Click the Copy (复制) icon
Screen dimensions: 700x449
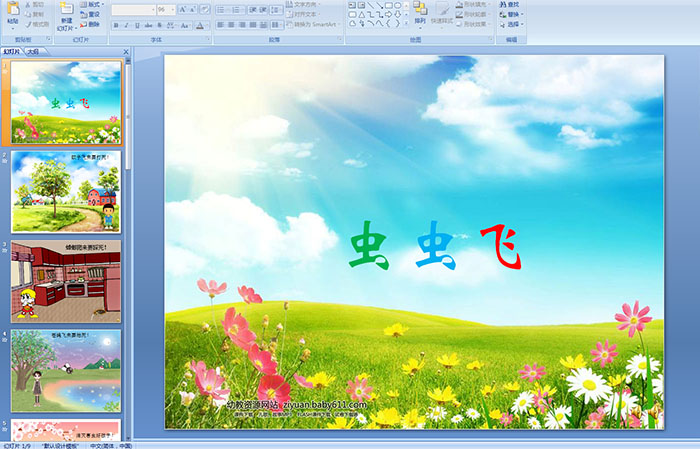click(x=29, y=14)
